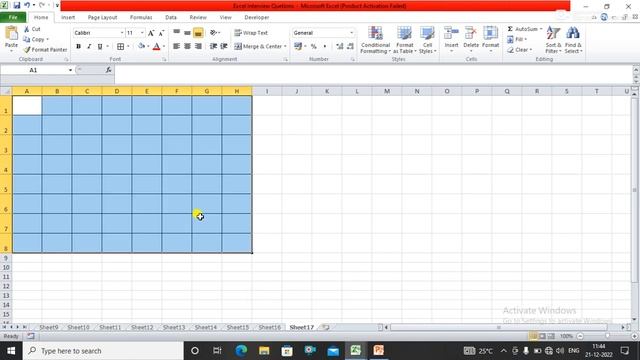Increase font size with Grow Font

[151, 33]
